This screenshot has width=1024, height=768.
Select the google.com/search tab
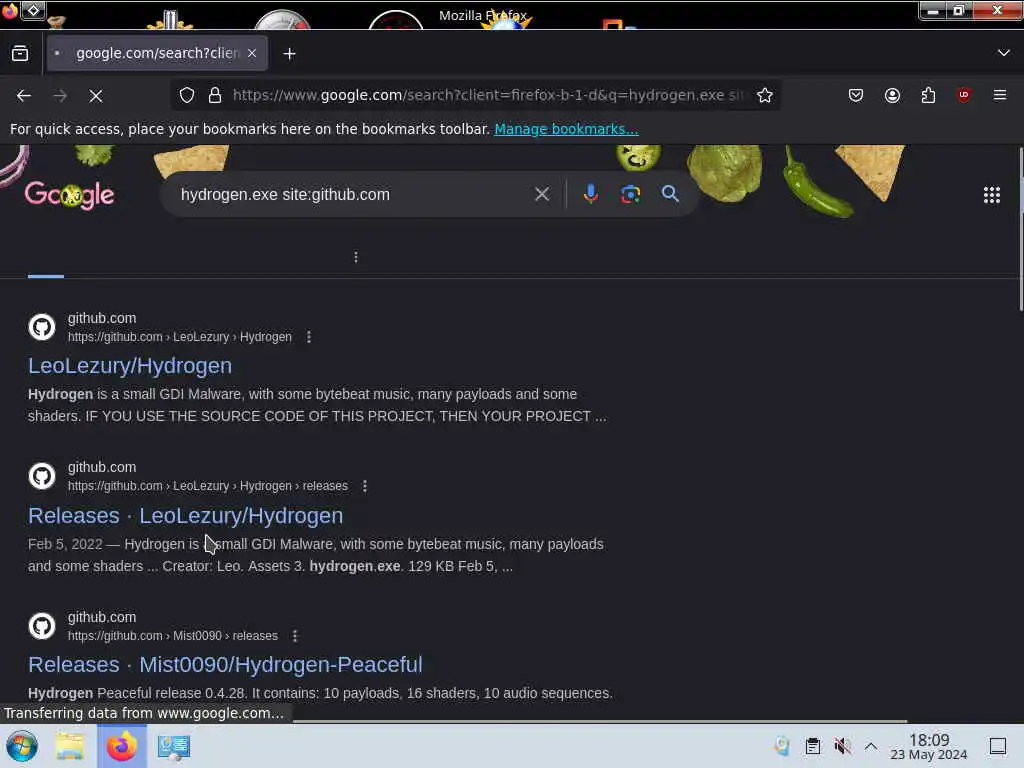click(157, 53)
